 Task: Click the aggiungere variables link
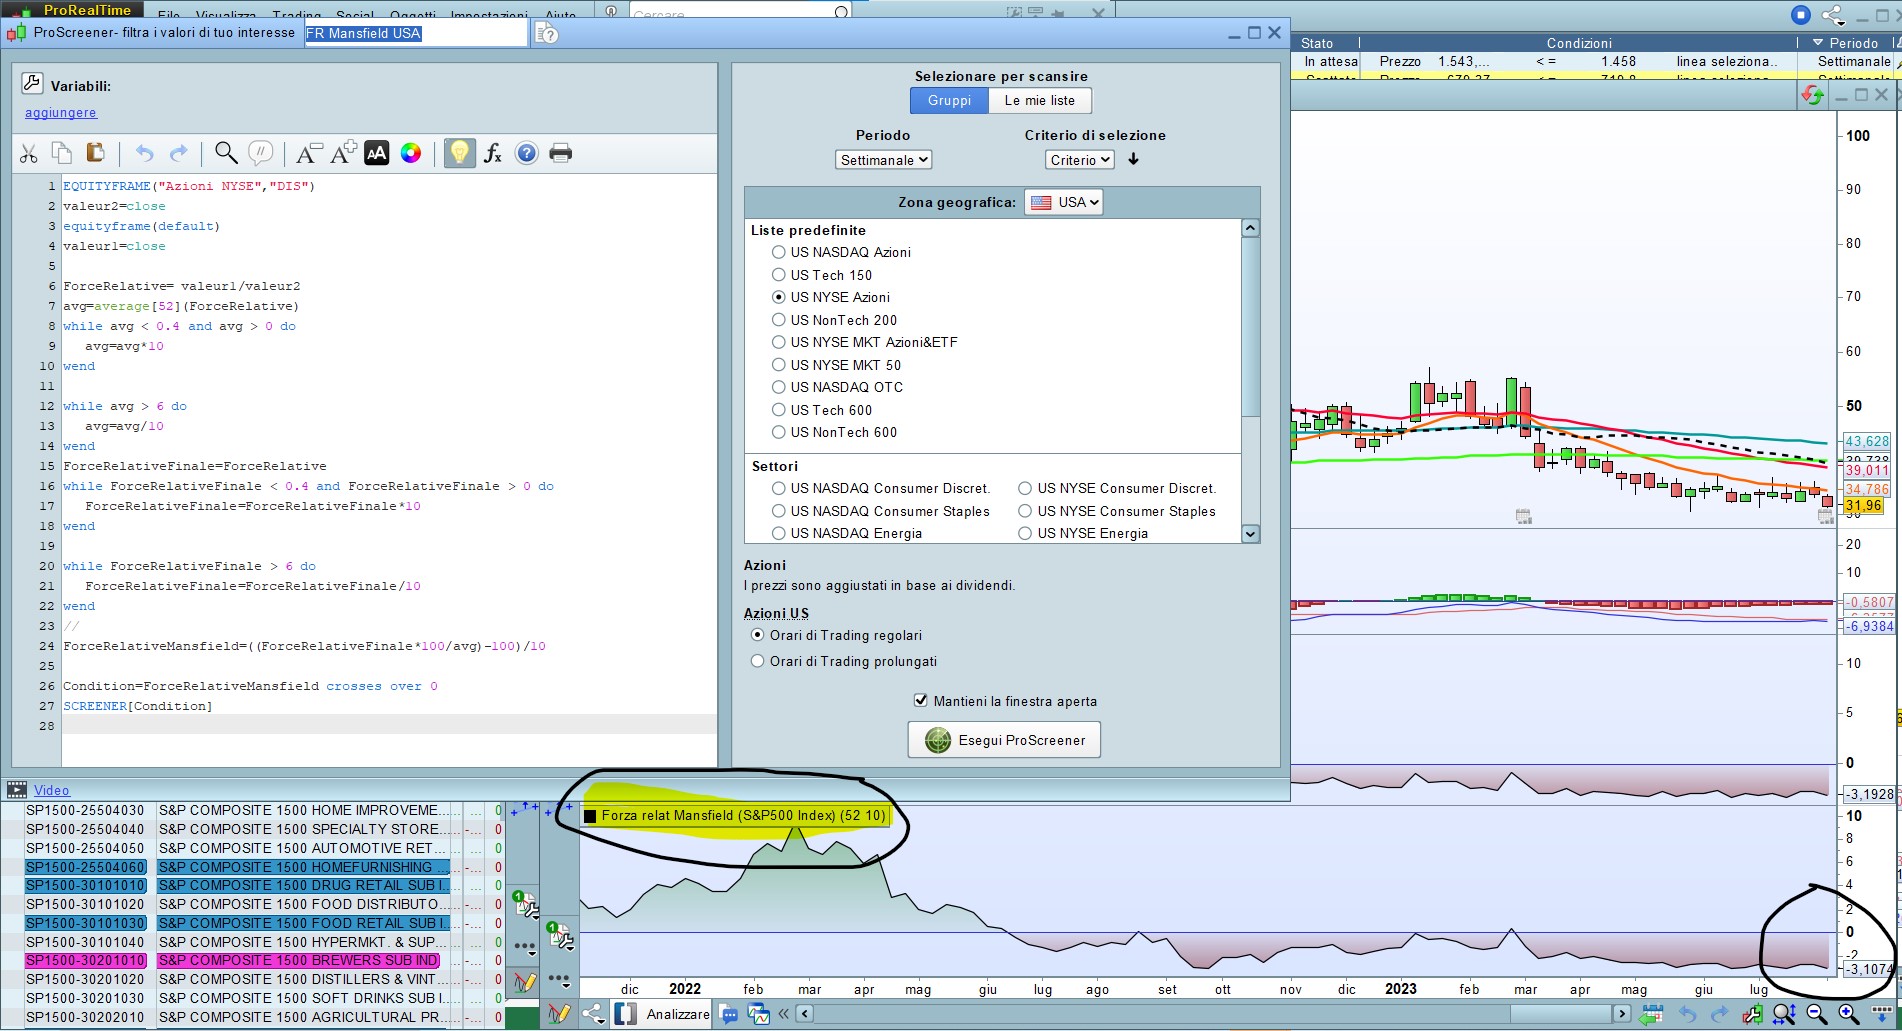[x=61, y=113]
